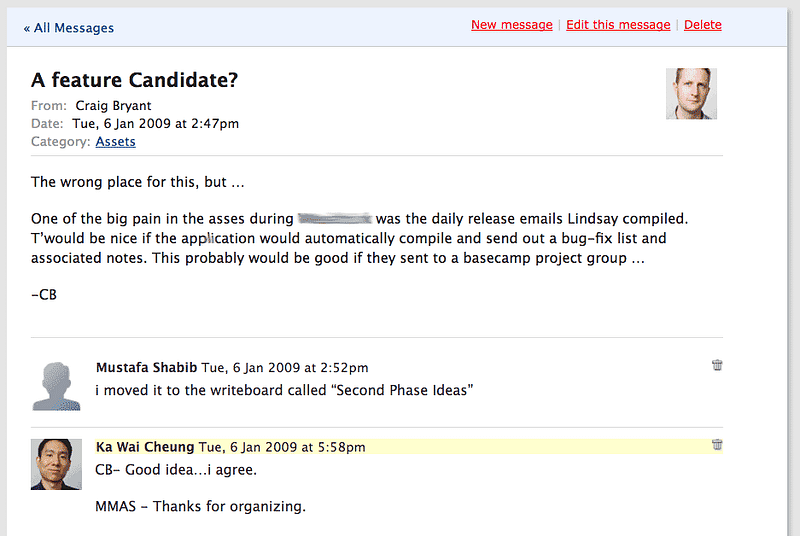The width and height of the screenshot is (800, 536).
Task: Click the Delete link in header
Action: pos(703,24)
